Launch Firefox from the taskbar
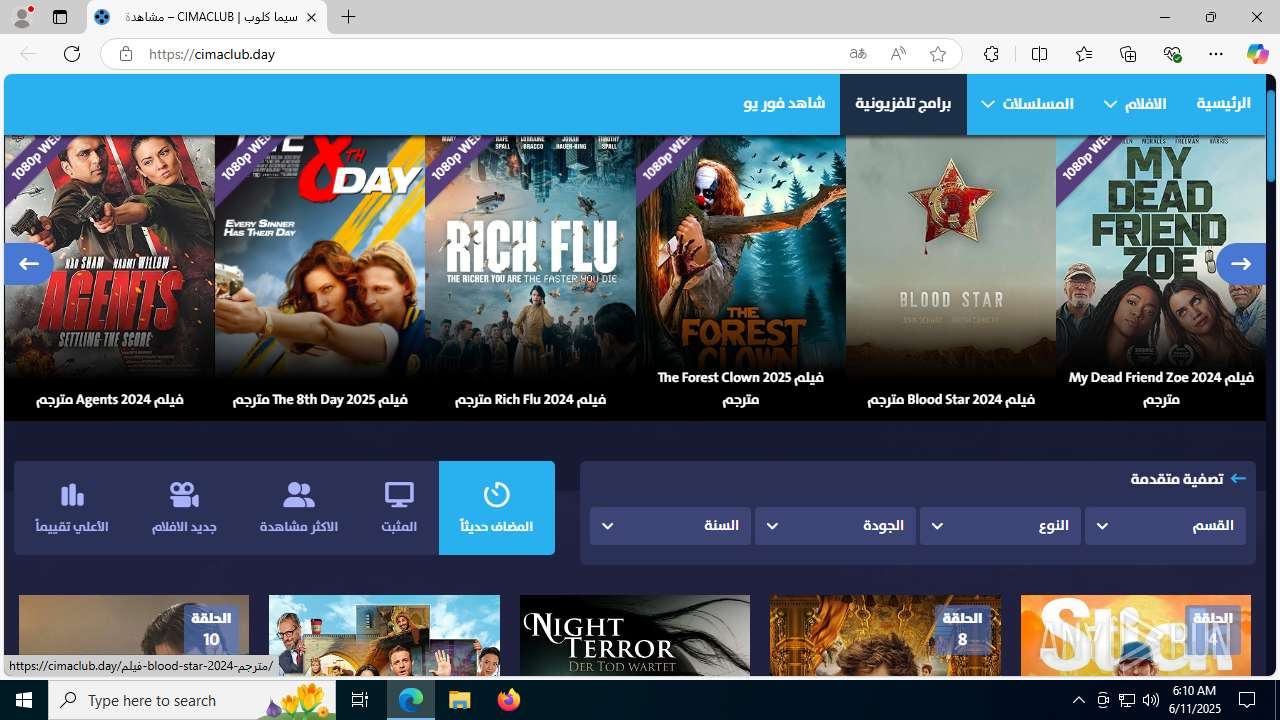Image resolution: width=1280 pixels, height=720 pixels. click(509, 700)
